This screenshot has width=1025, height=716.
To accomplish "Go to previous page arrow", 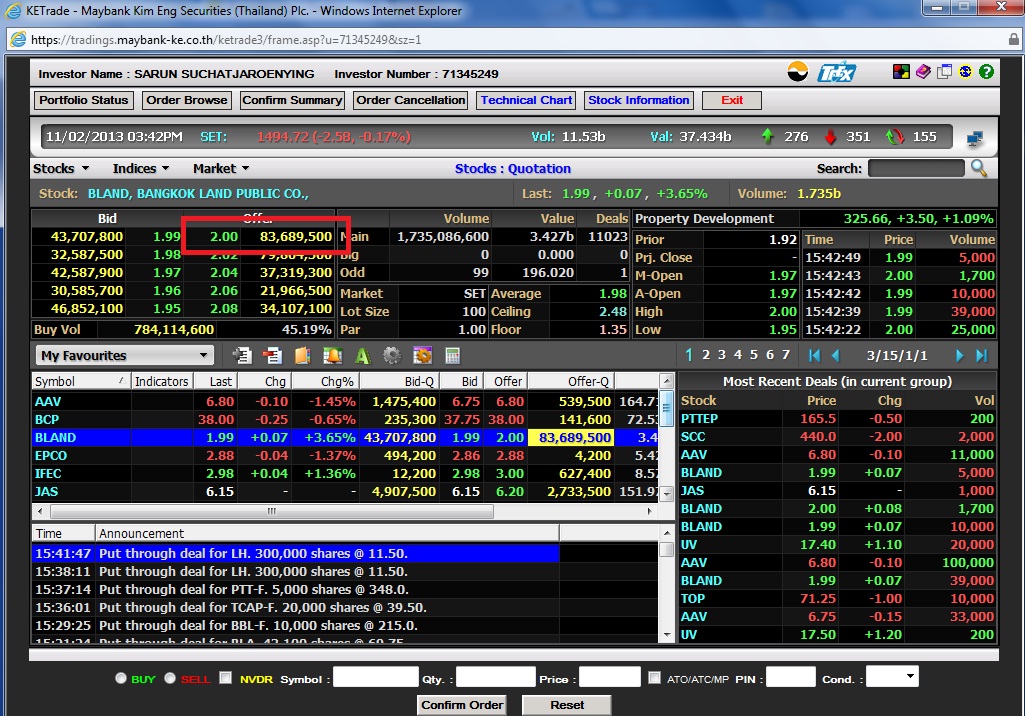I will pos(835,355).
